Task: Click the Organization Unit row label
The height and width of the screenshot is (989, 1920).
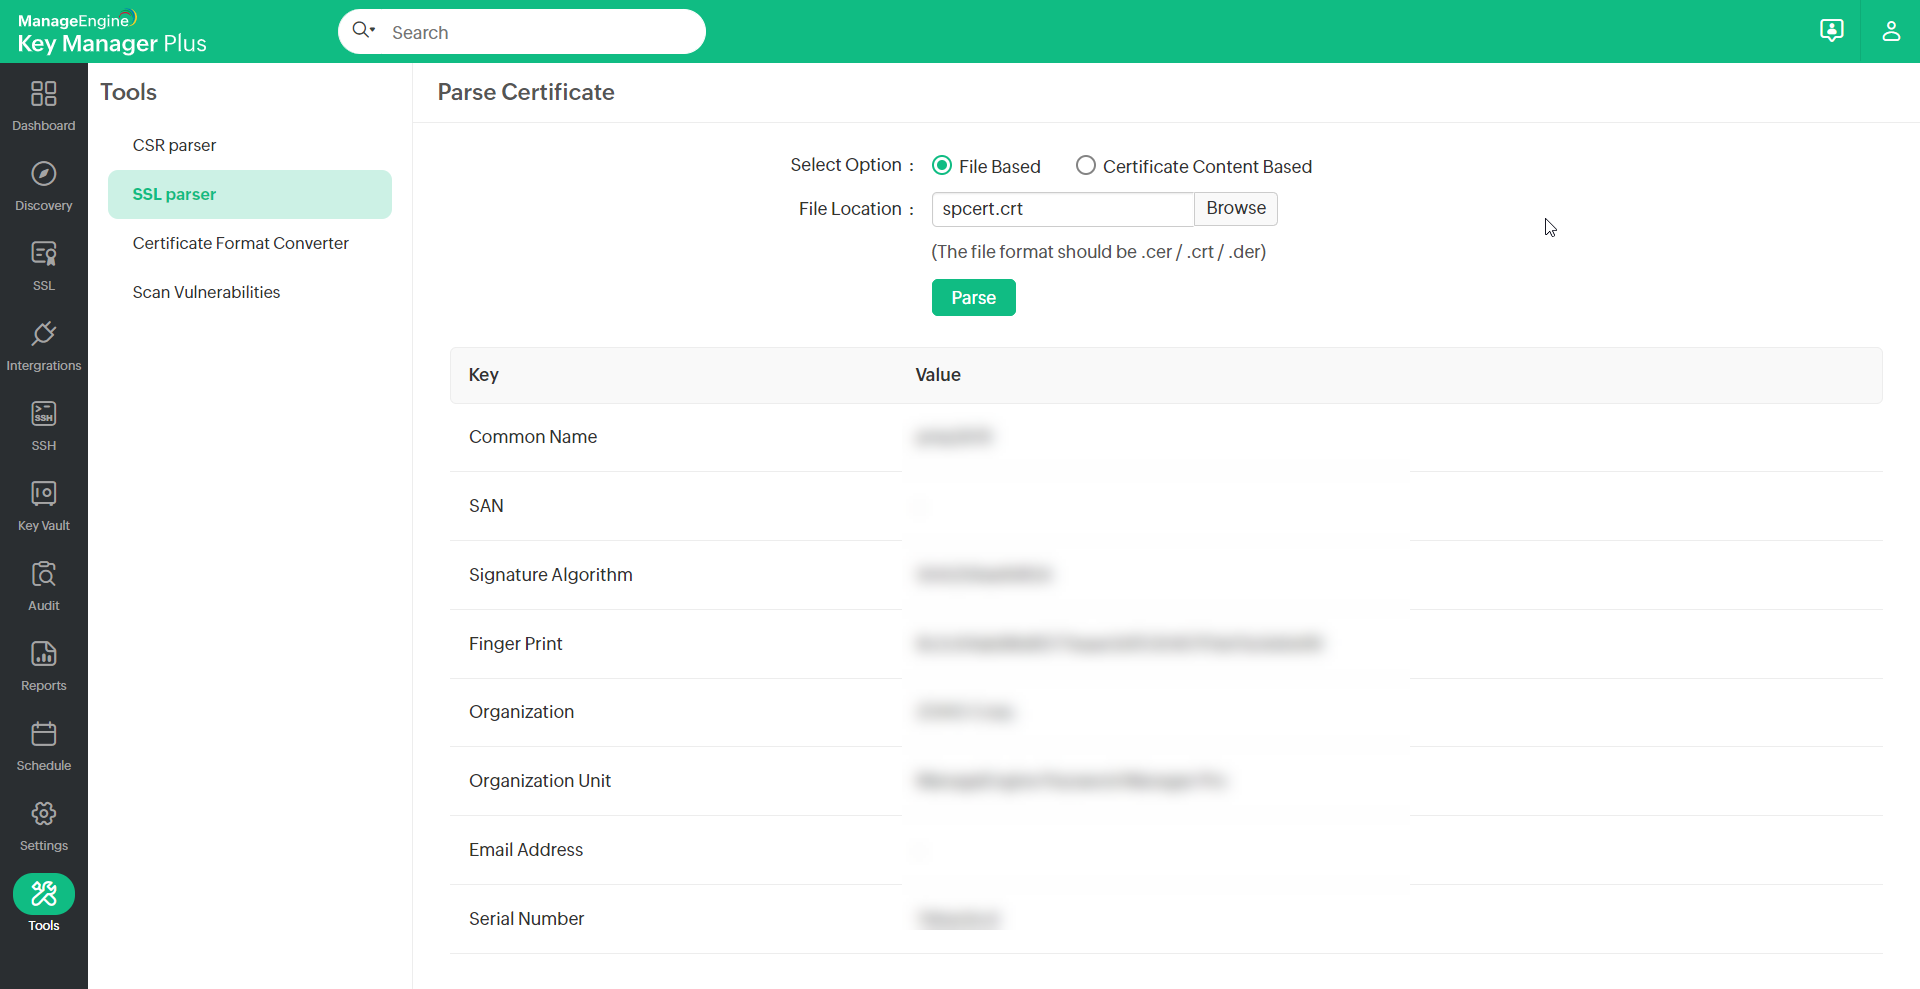Action: point(540,781)
